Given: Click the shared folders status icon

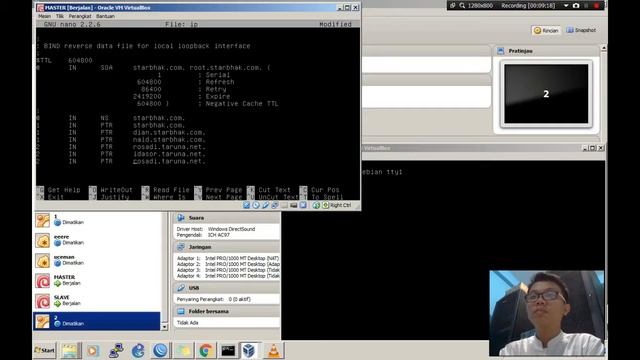Looking at the screenshot, I should click(x=284, y=205).
